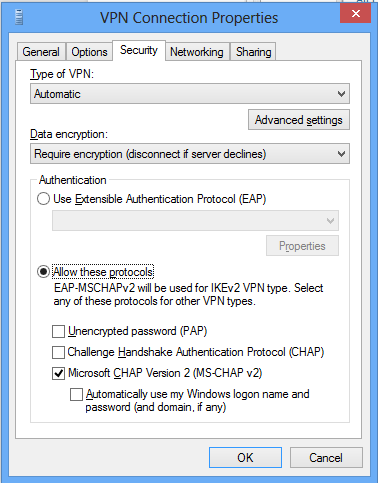Go to the Networking tab
The width and height of the screenshot is (378, 483).
click(197, 52)
